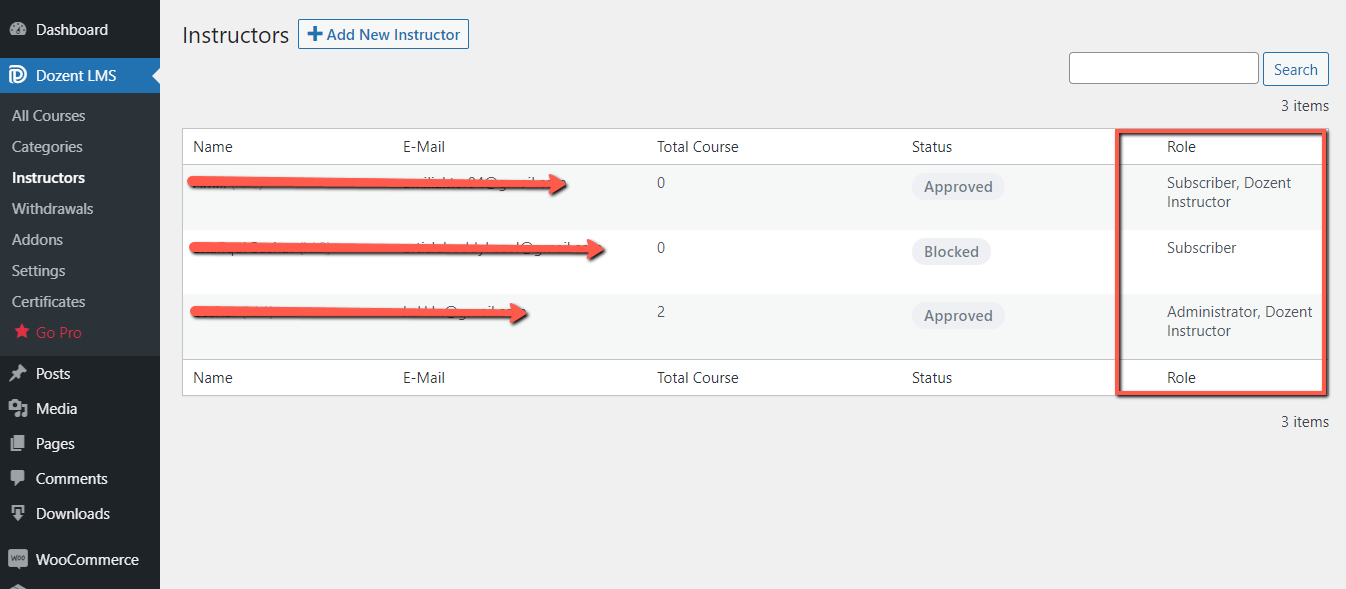Screen dimensions: 1346x589
Task: Click the Media icon in sidebar
Action: (x=18, y=409)
